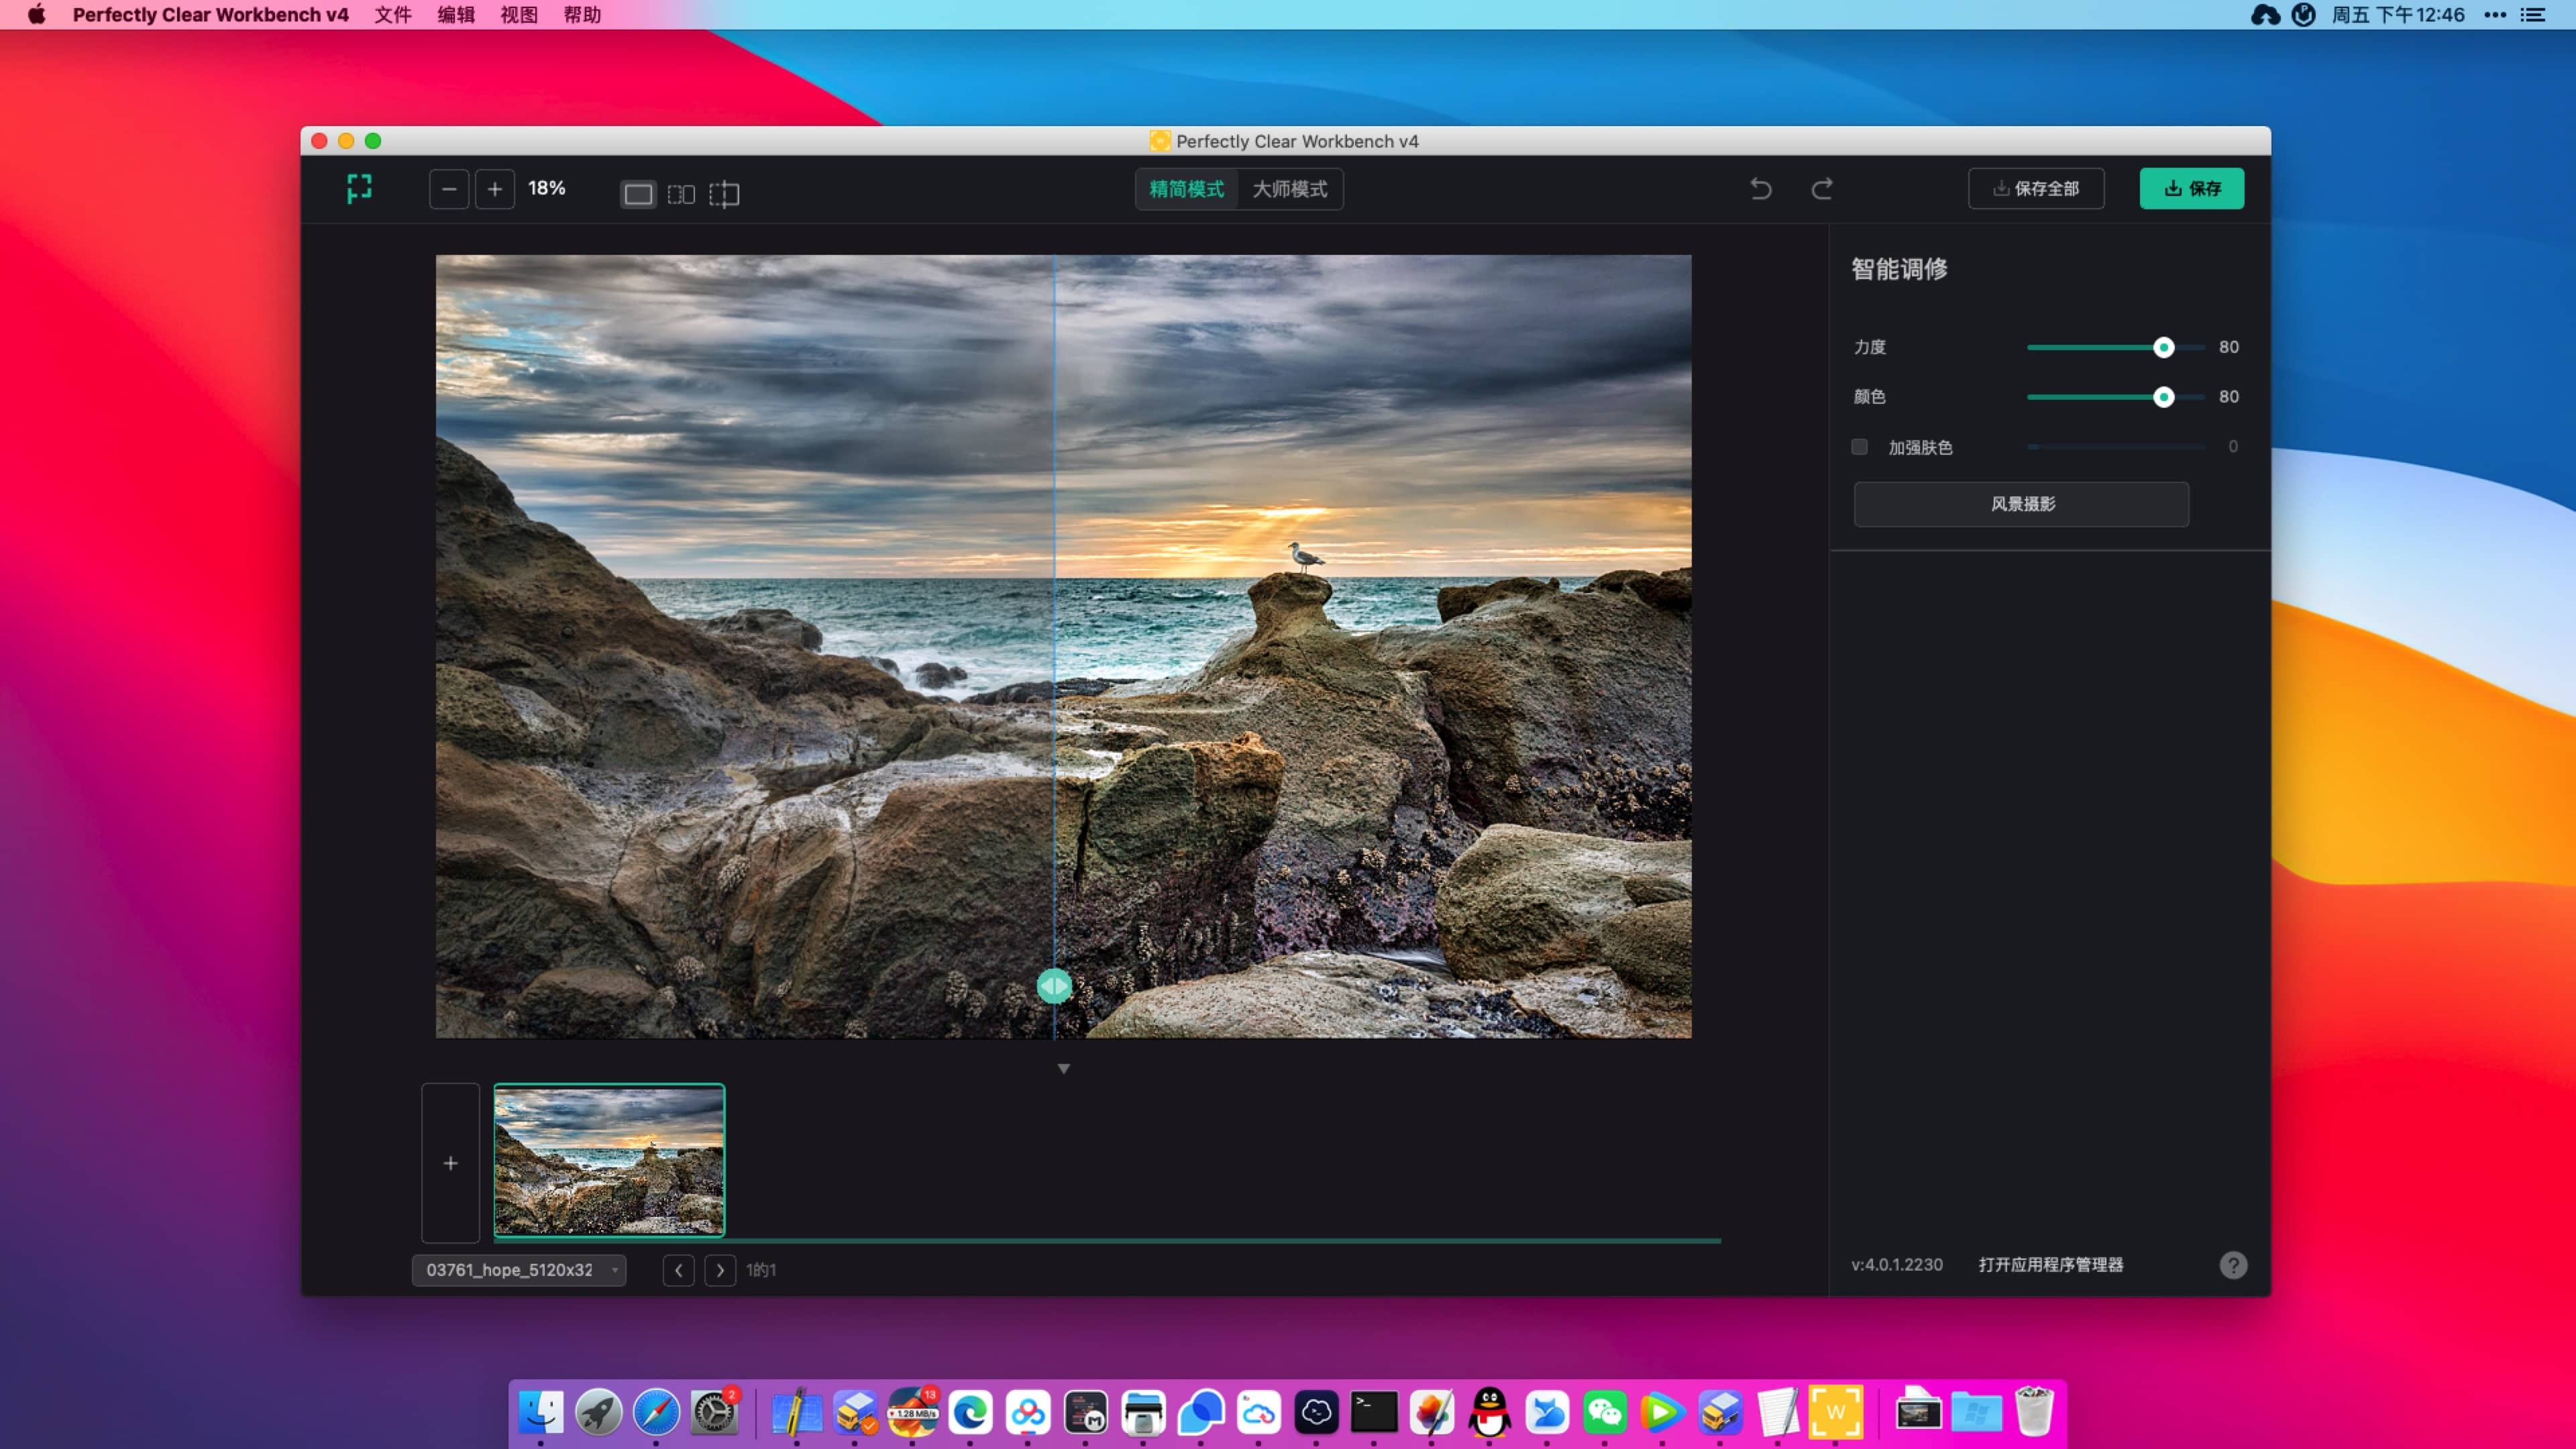Open Pixelmator Pro in dock
This screenshot has width=2576, height=1449.
click(1432, 1413)
